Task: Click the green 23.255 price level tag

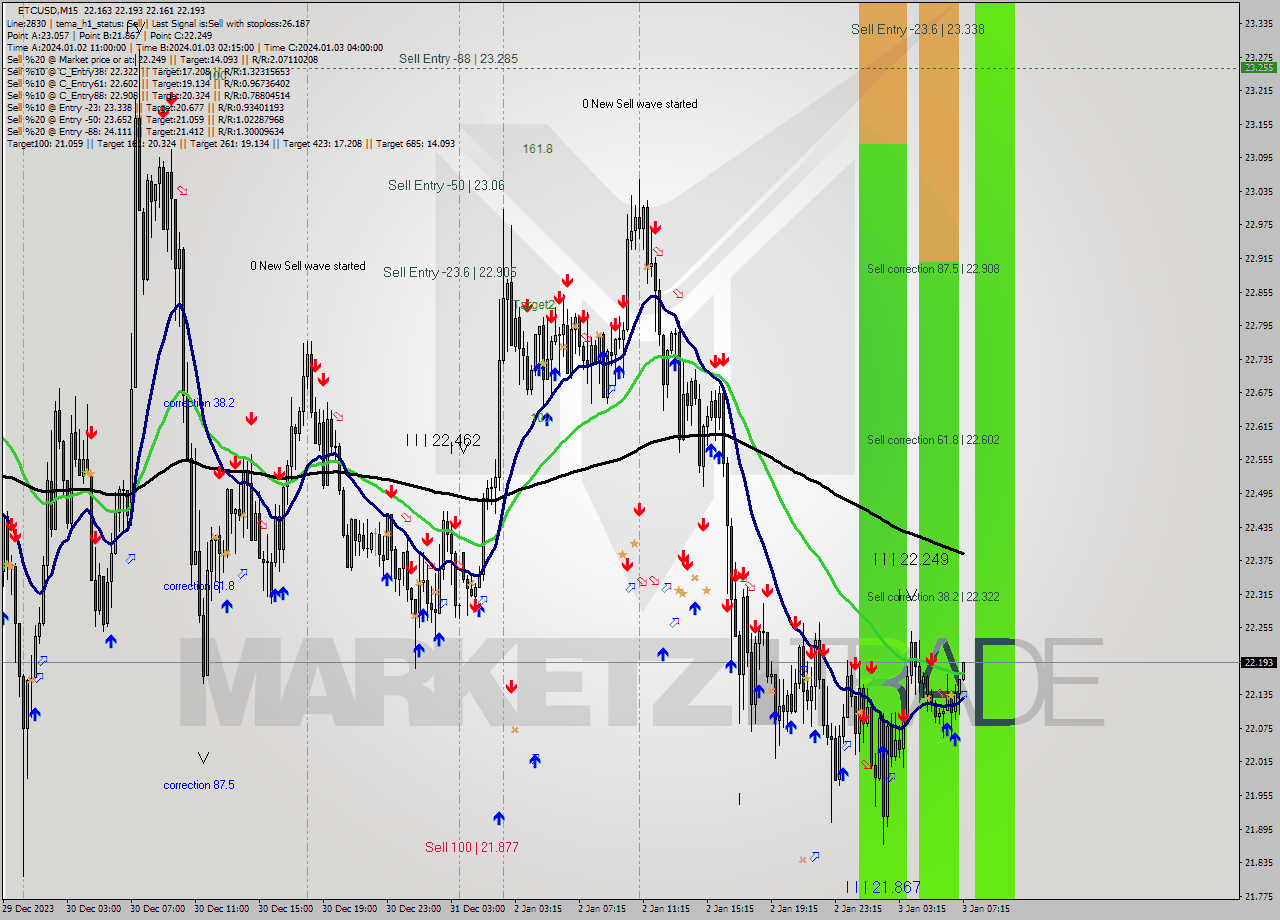Action: tap(1258, 68)
